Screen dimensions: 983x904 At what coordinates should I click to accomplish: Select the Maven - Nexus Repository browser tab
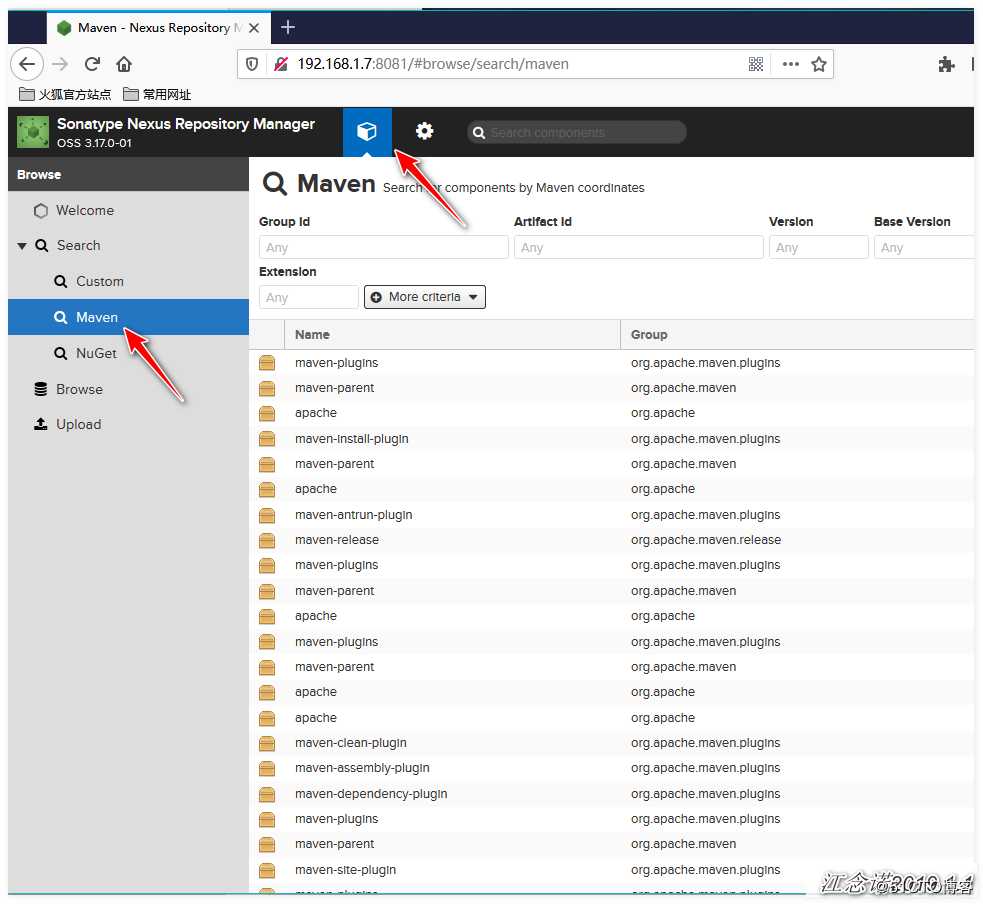point(159,28)
